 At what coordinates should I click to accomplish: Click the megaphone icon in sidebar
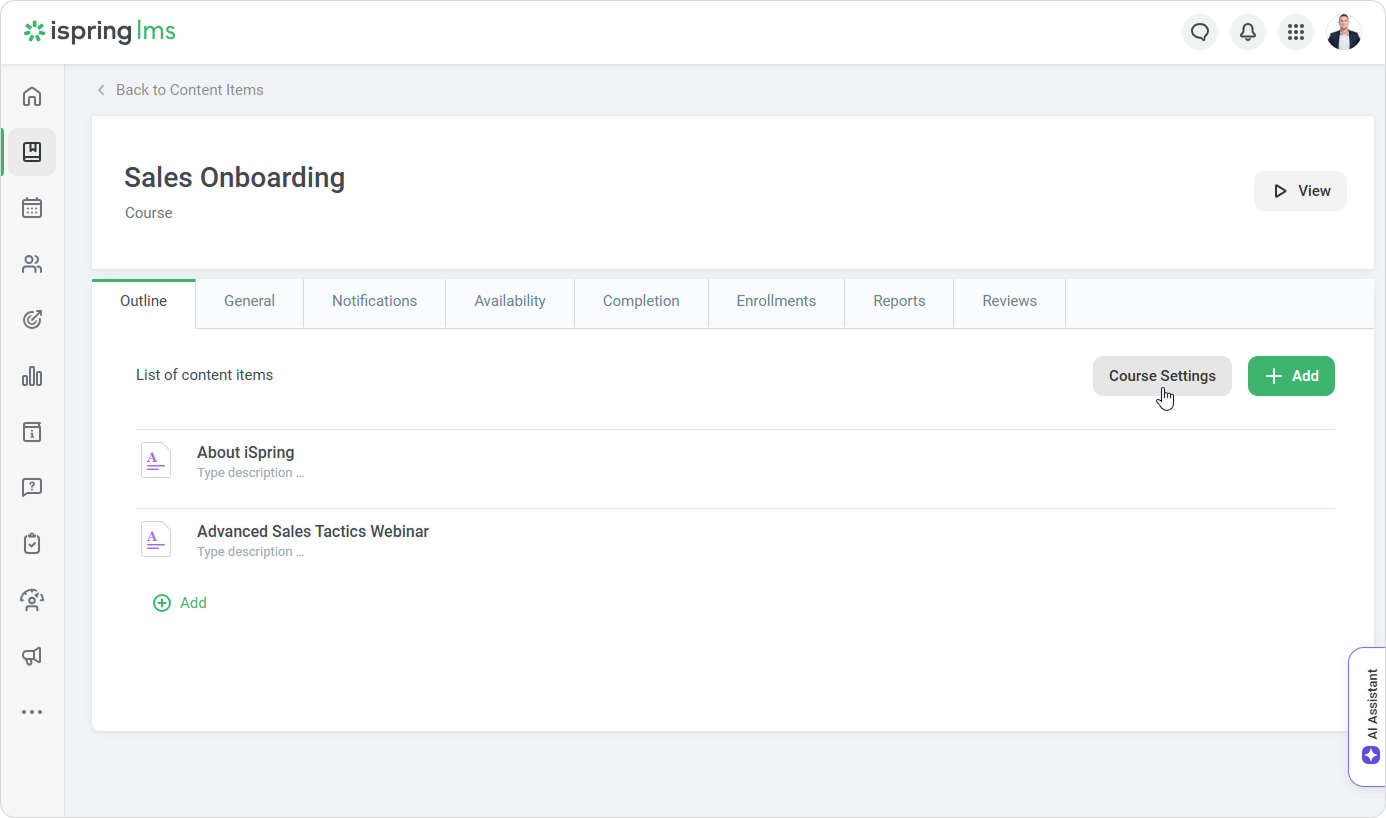pyautogui.click(x=32, y=656)
